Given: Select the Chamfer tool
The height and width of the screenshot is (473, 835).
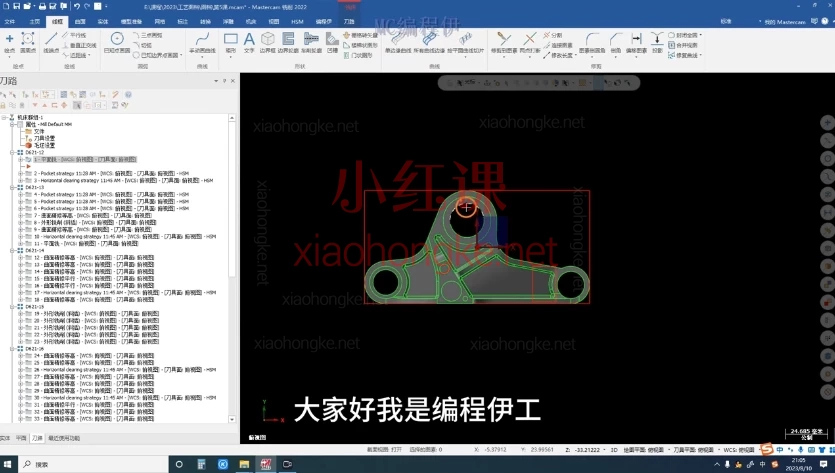Looking at the screenshot, I should point(616,43).
